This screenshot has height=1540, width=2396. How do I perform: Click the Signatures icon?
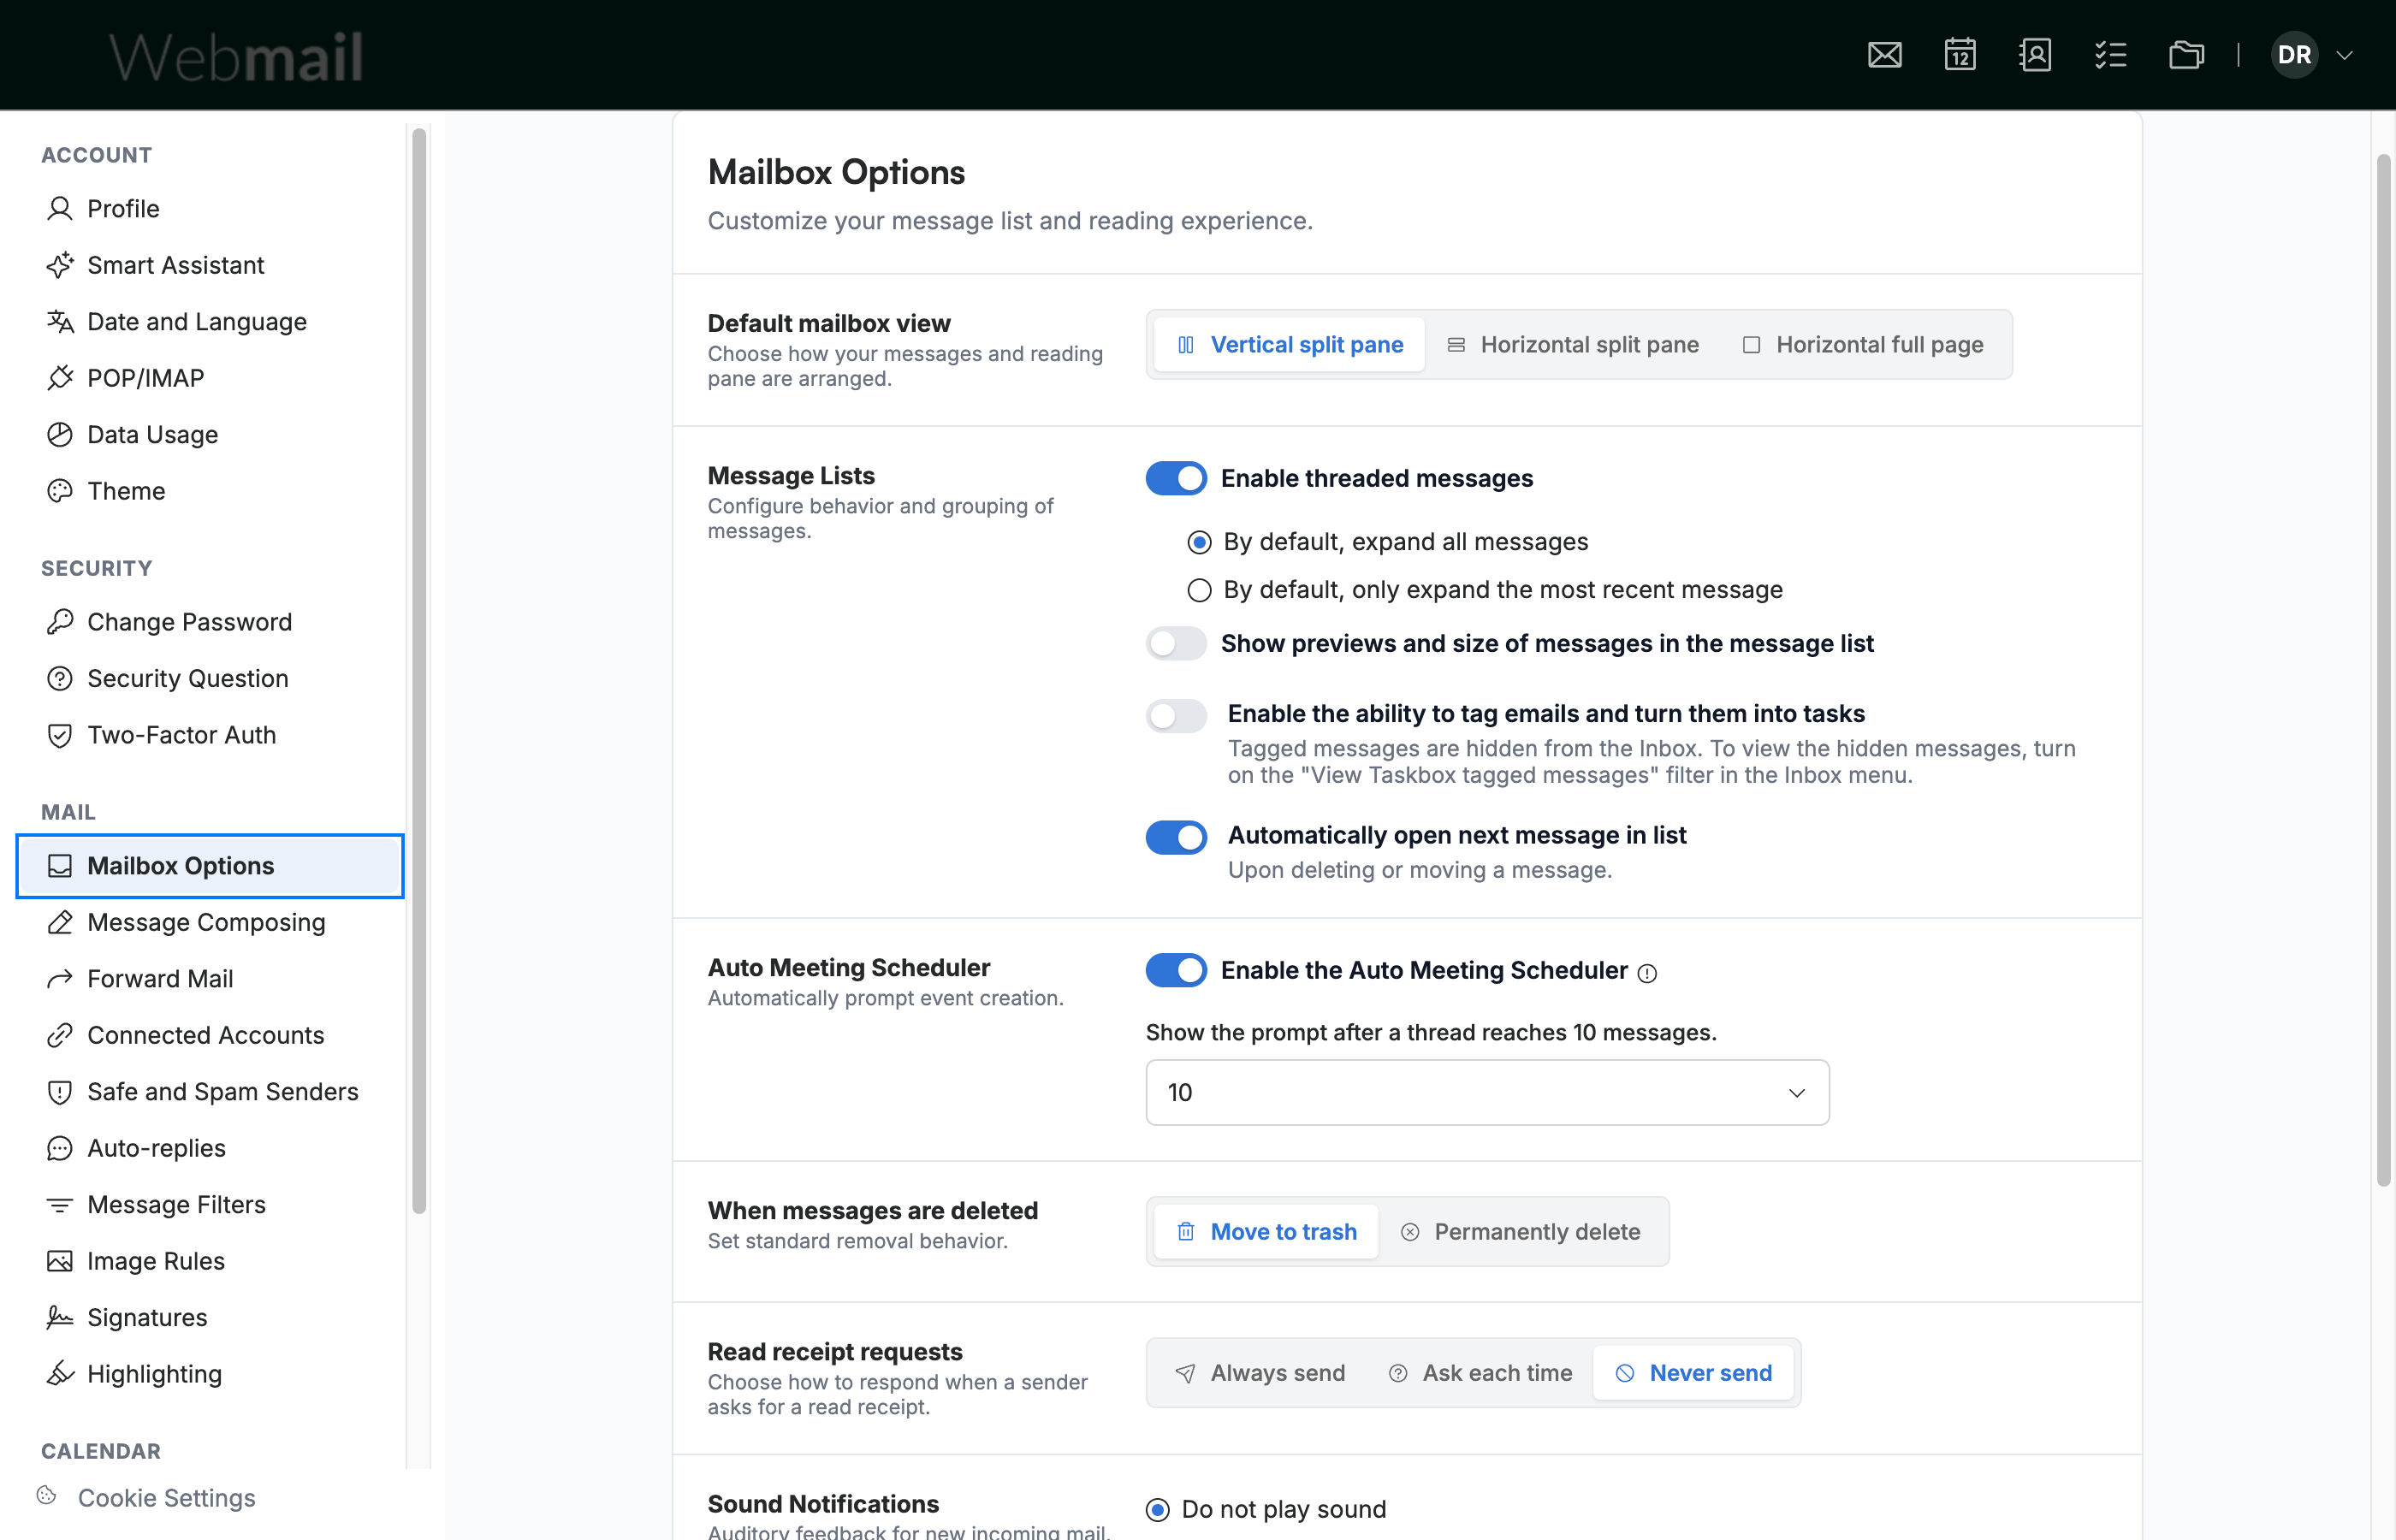point(60,1318)
